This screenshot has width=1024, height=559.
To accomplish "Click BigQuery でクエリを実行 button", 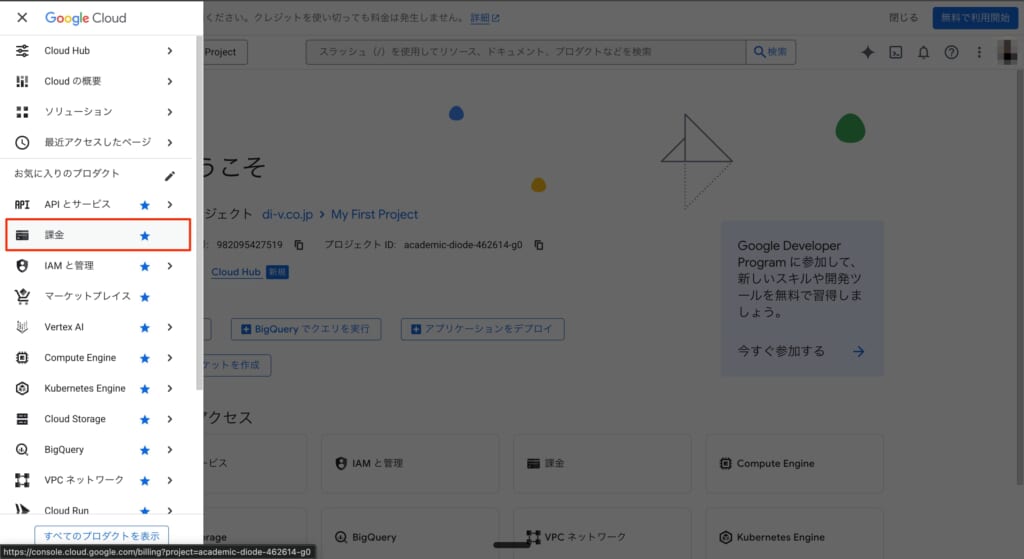I will point(306,329).
